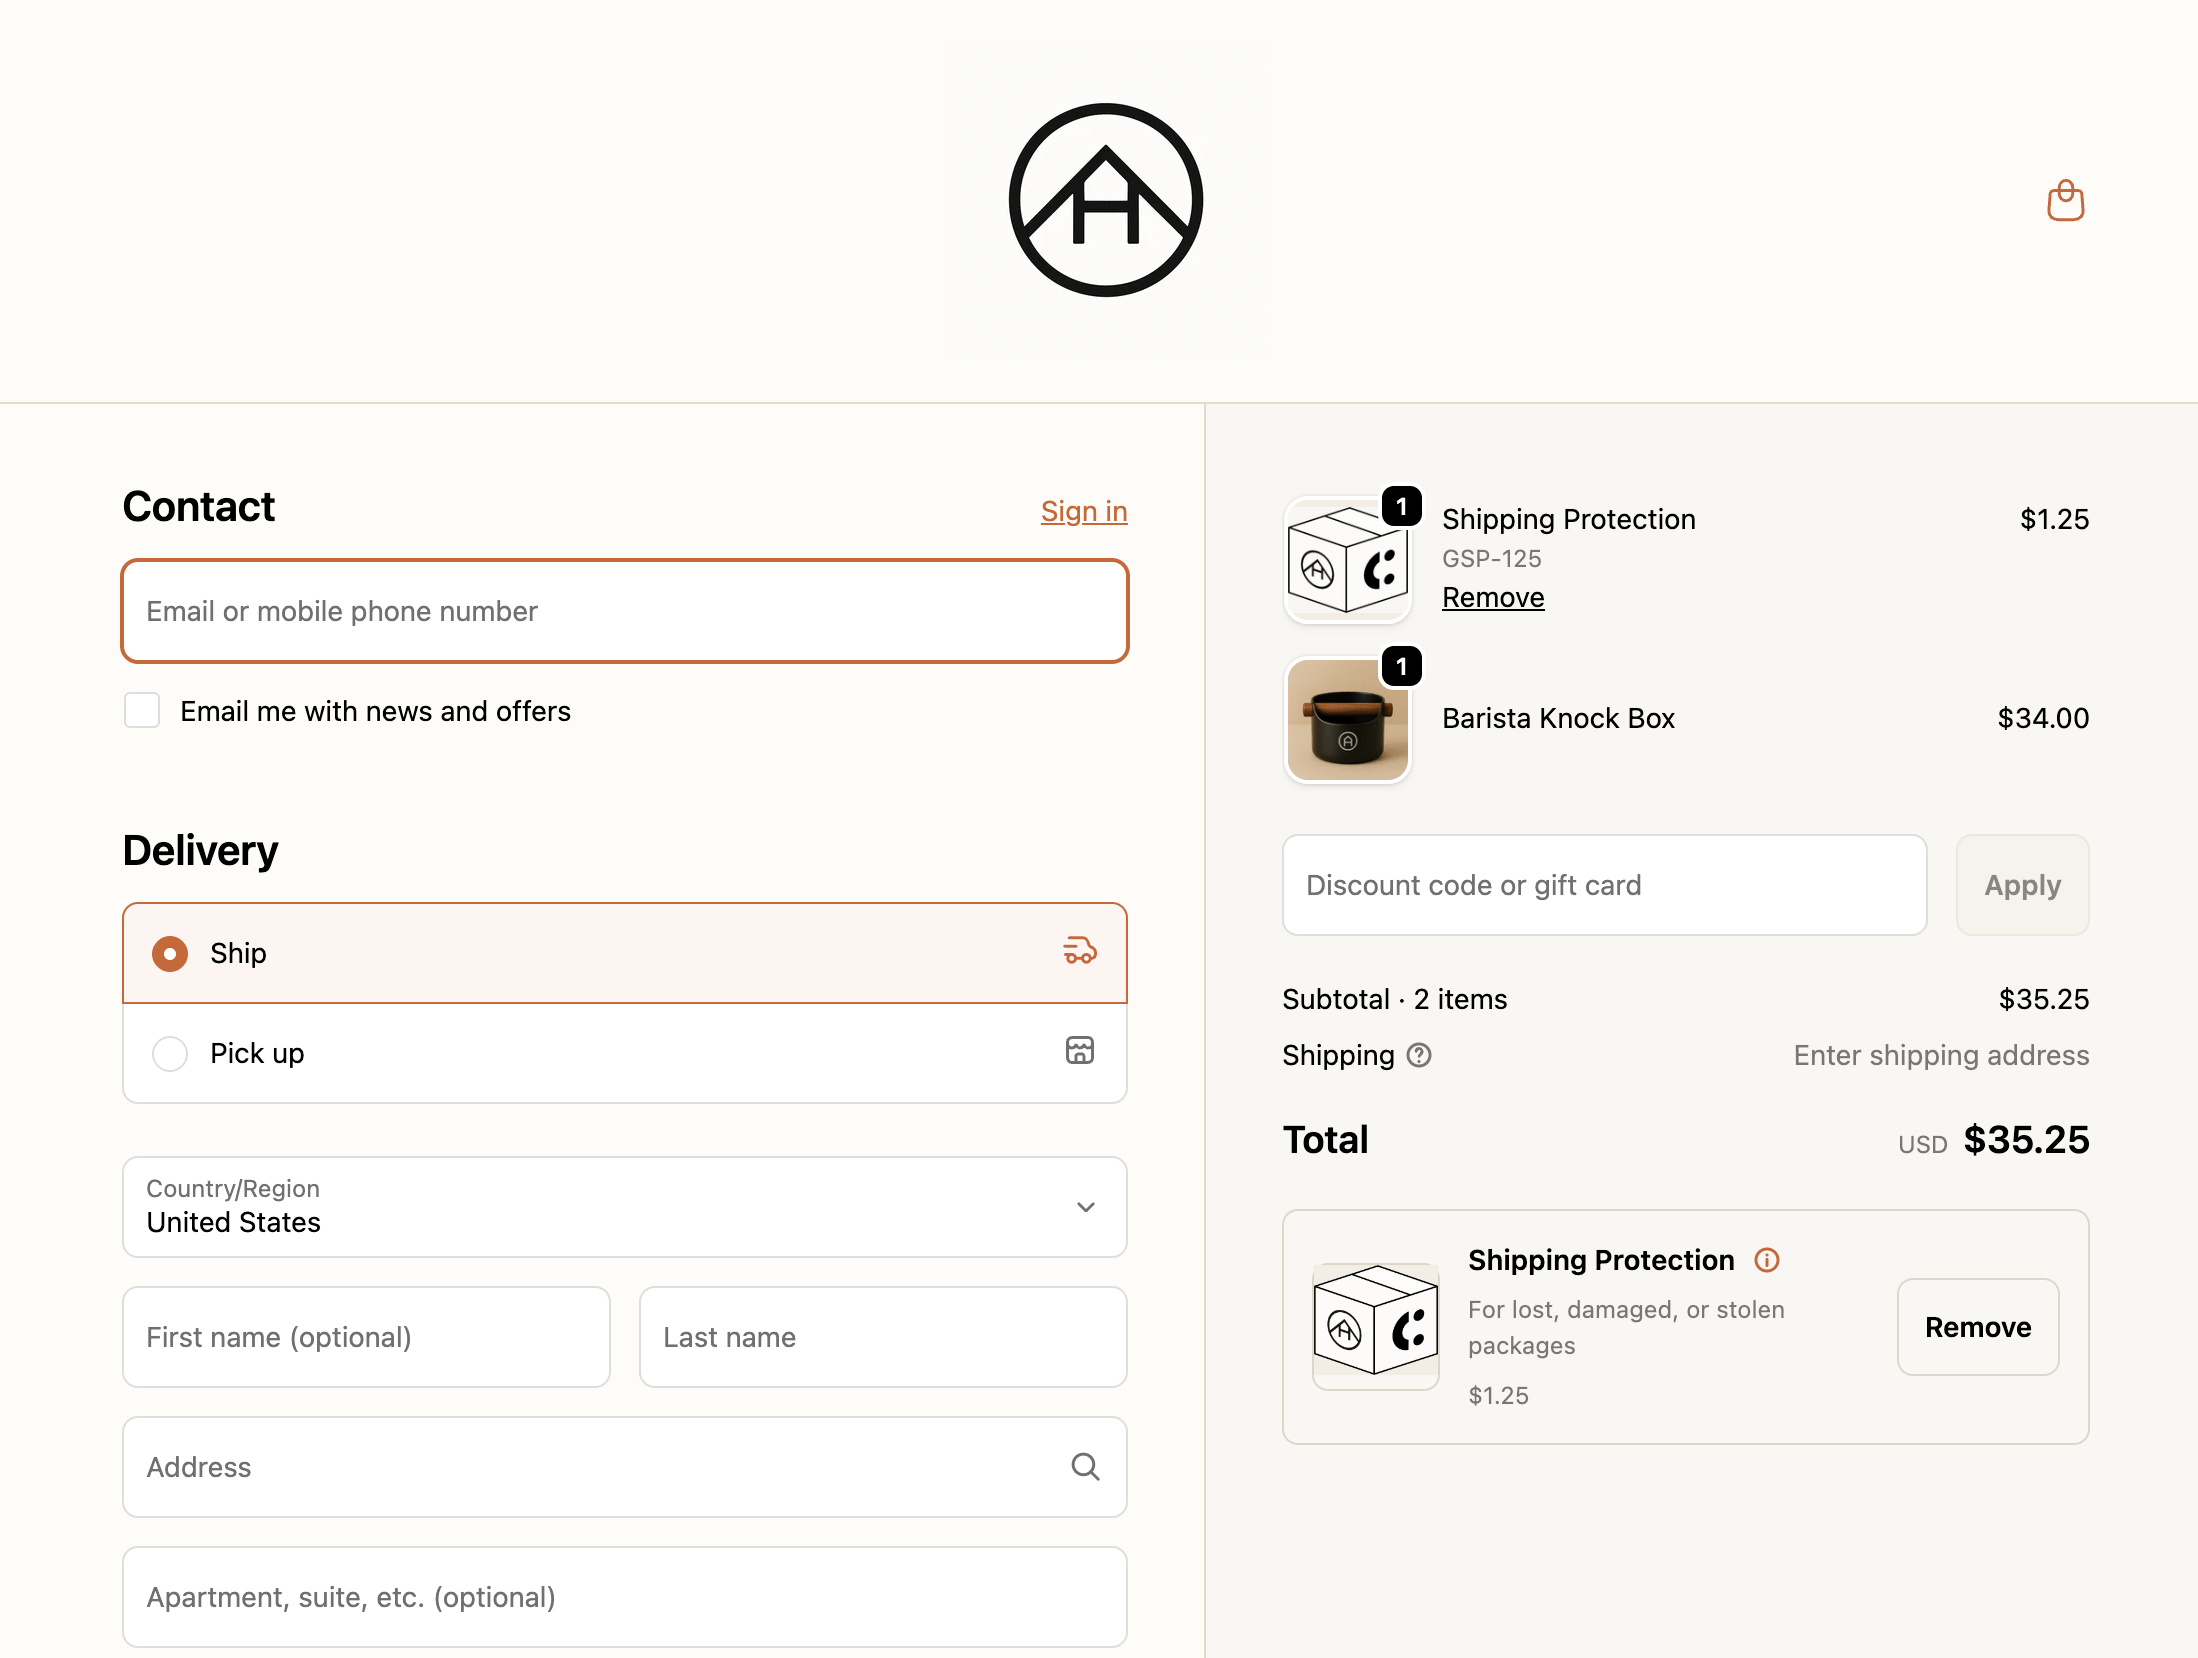The image size is (2198, 1658).
Task: Select the Ship delivery radio button
Action: pos(170,953)
